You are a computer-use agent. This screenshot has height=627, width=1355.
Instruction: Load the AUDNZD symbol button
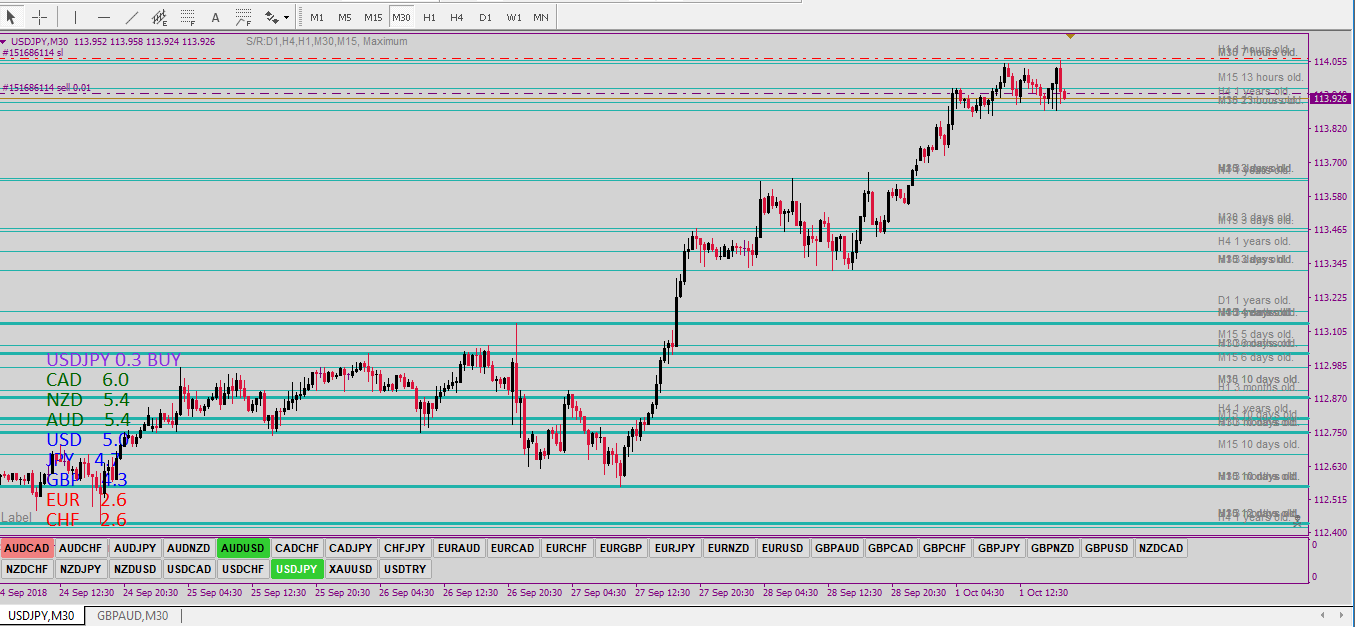(x=189, y=548)
